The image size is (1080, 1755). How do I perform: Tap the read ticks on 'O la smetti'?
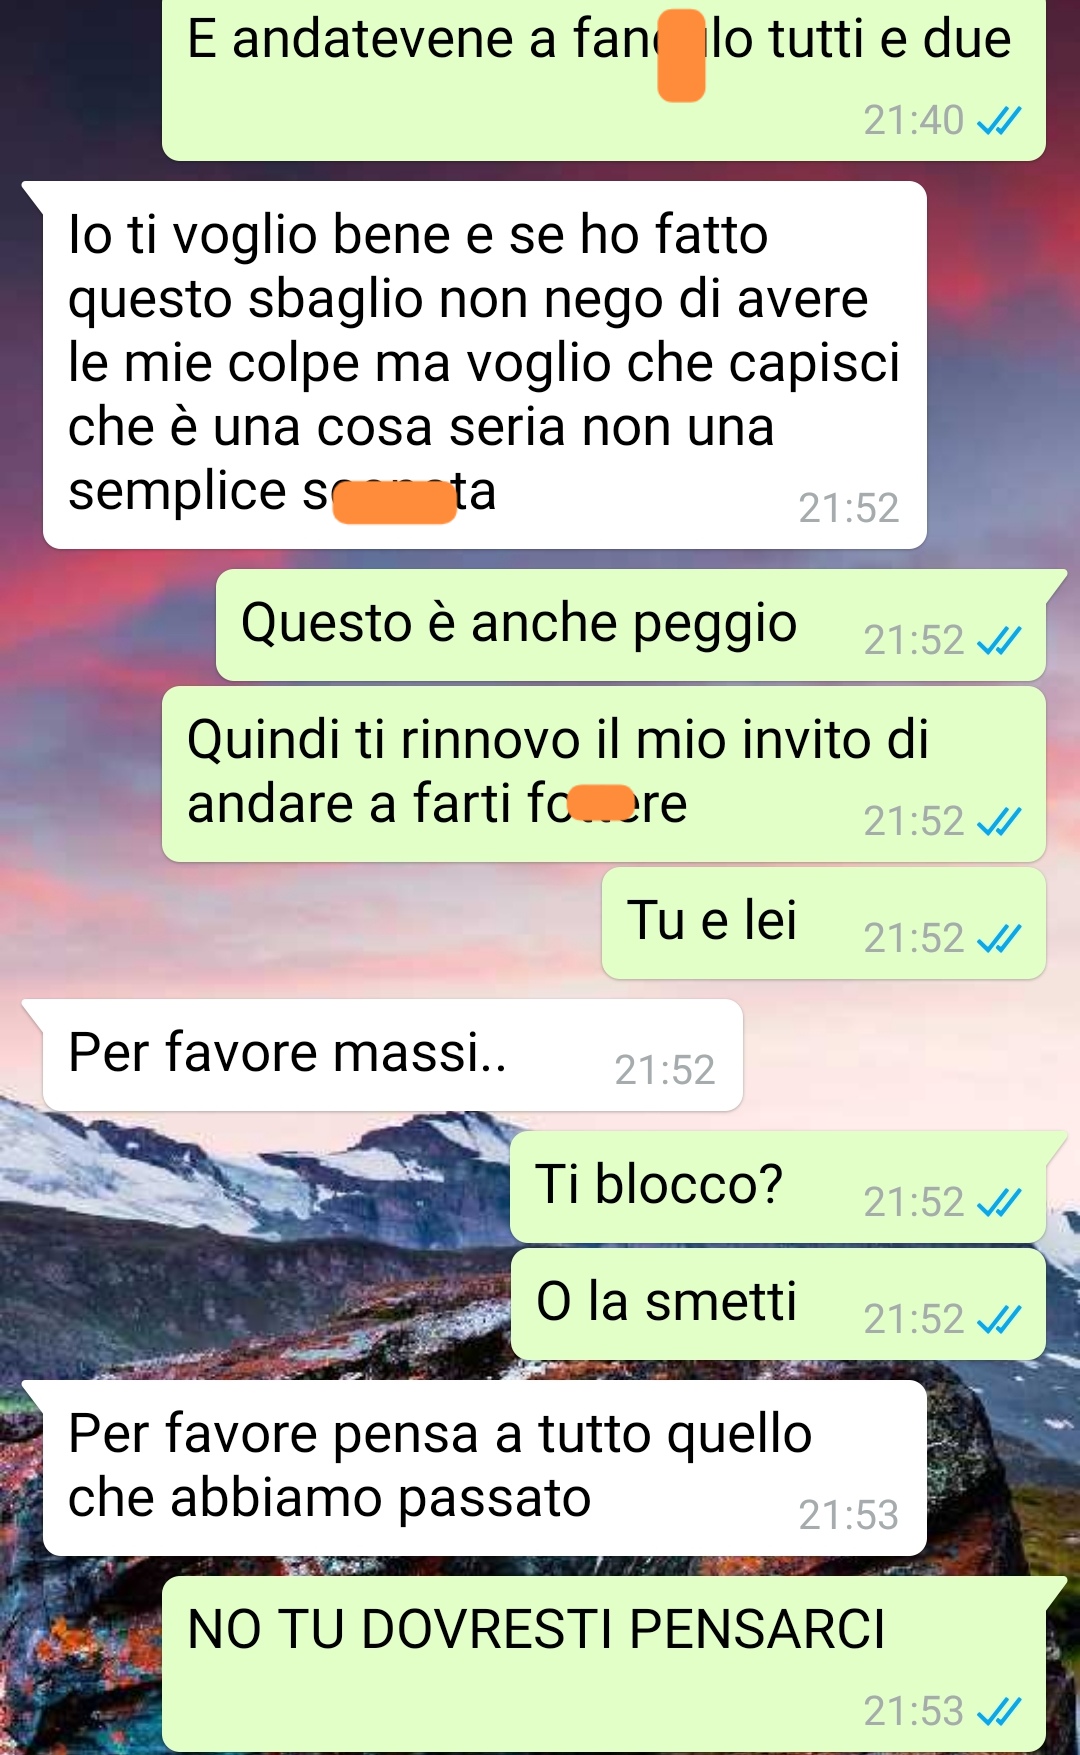(x=998, y=1319)
